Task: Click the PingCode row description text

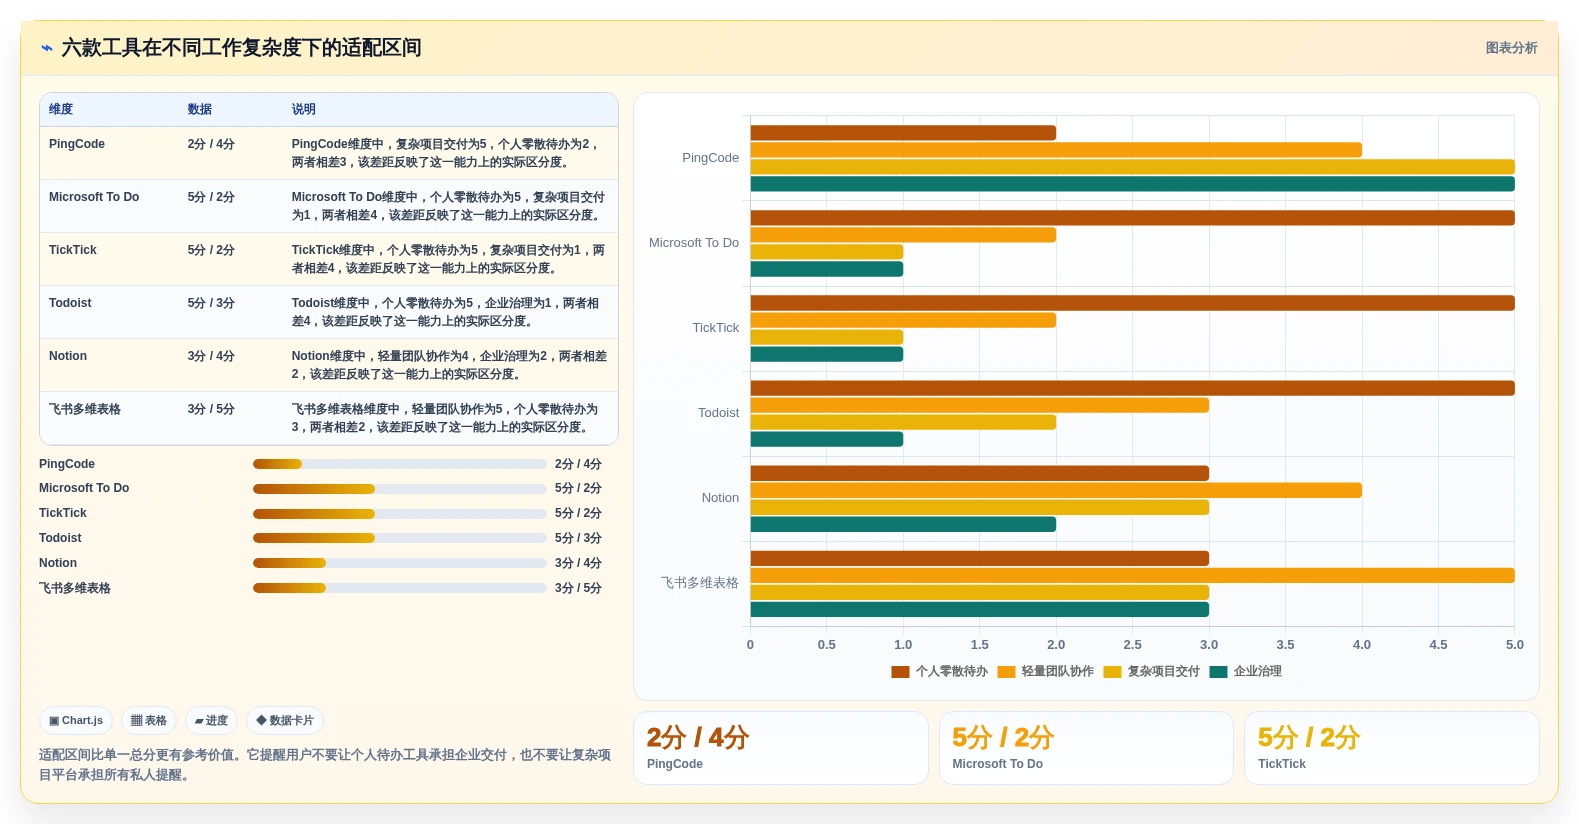Action: (448, 153)
